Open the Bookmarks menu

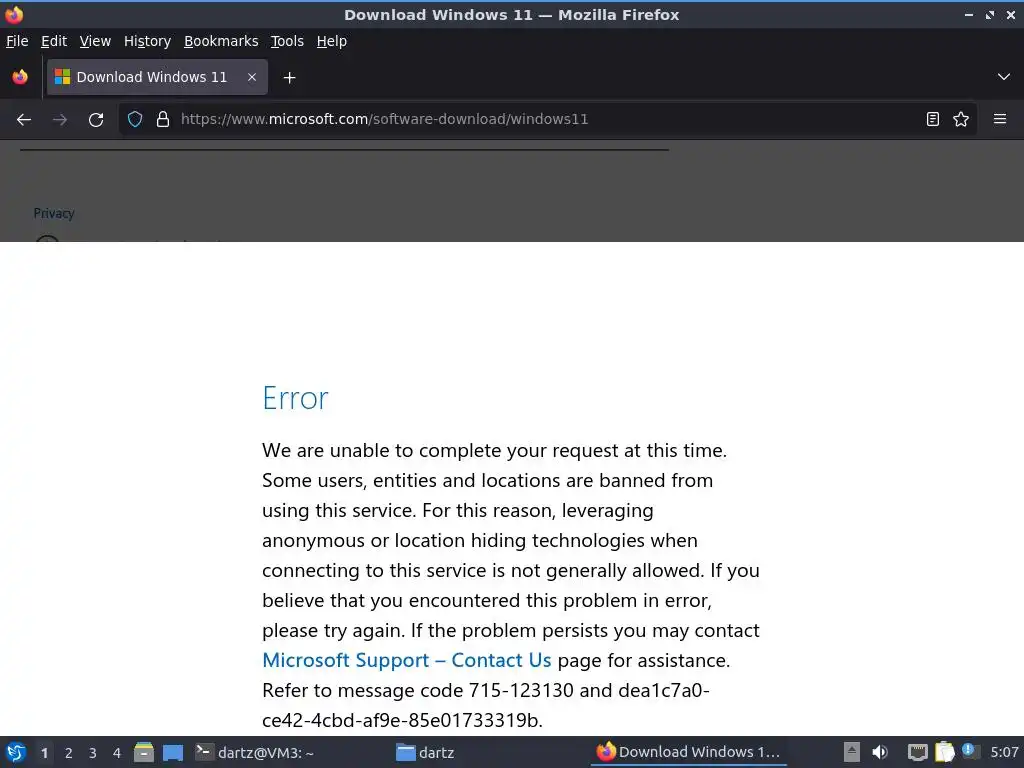coord(221,41)
